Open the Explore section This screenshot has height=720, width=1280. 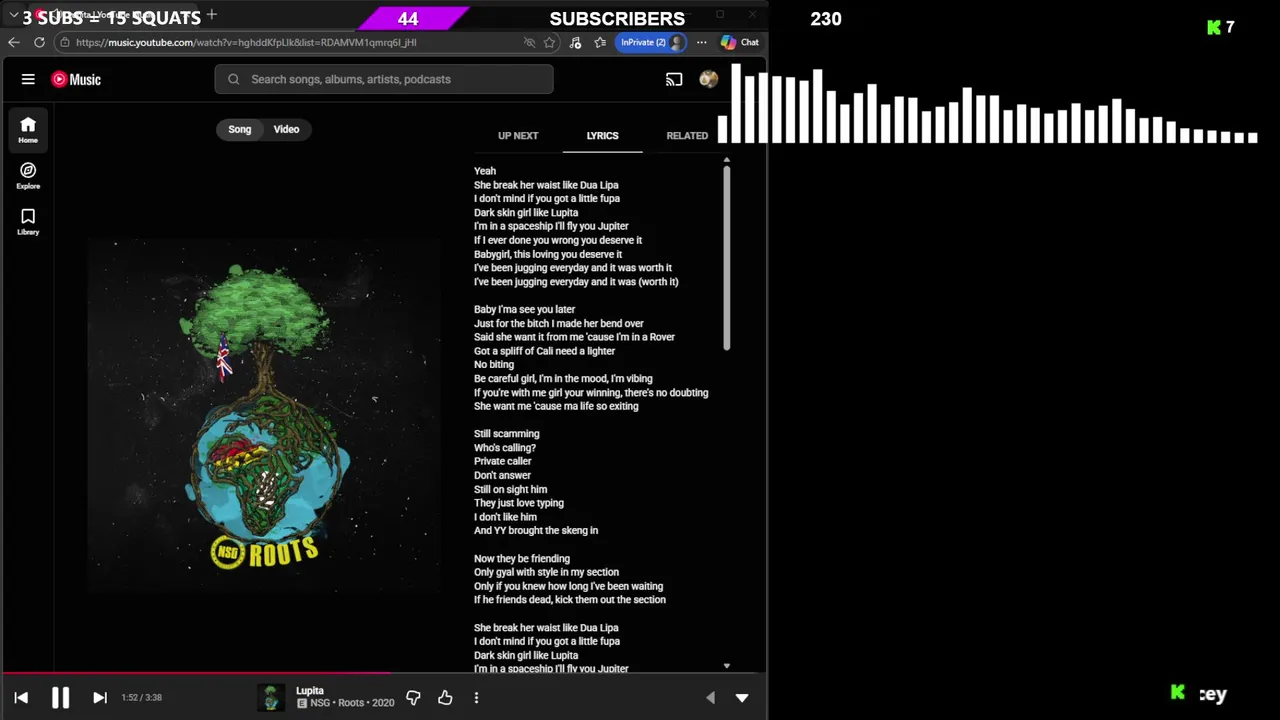coord(28,176)
